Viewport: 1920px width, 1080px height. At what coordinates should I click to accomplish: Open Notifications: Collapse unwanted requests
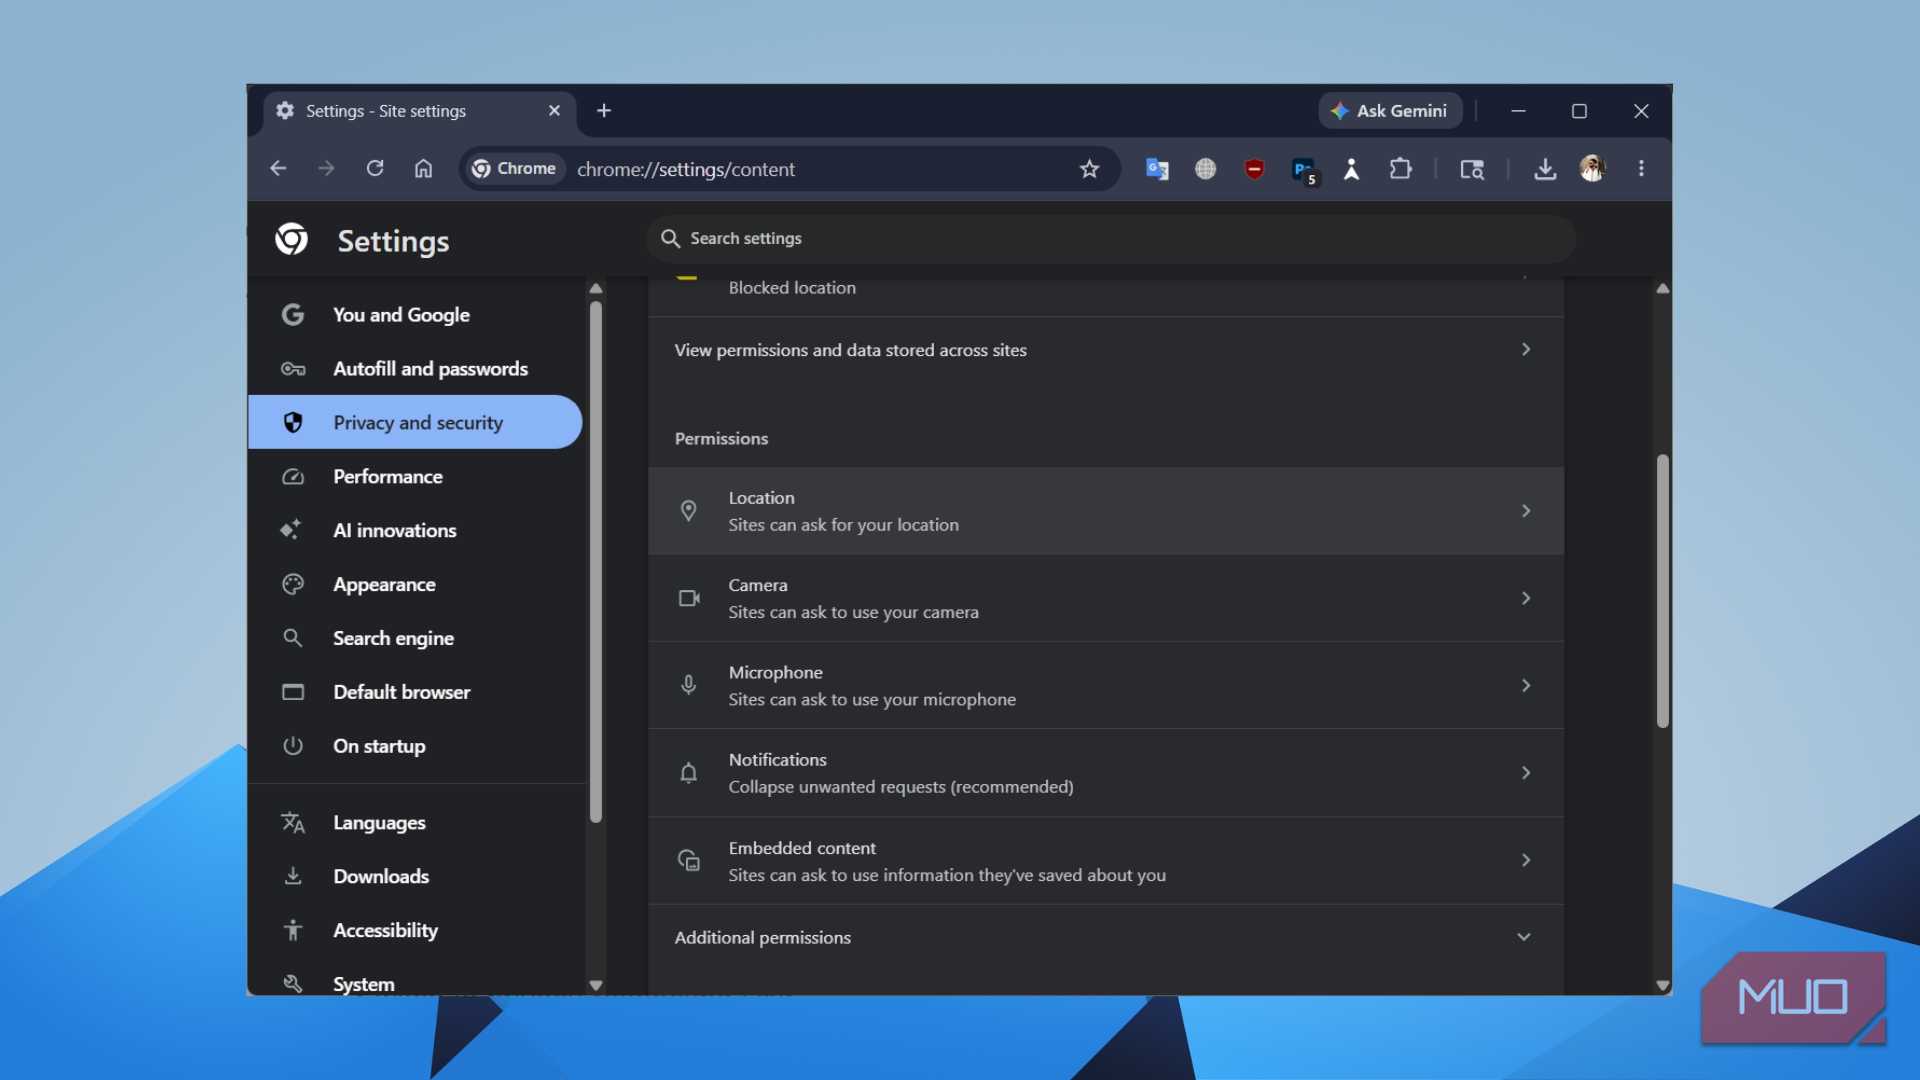click(1106, 773)
